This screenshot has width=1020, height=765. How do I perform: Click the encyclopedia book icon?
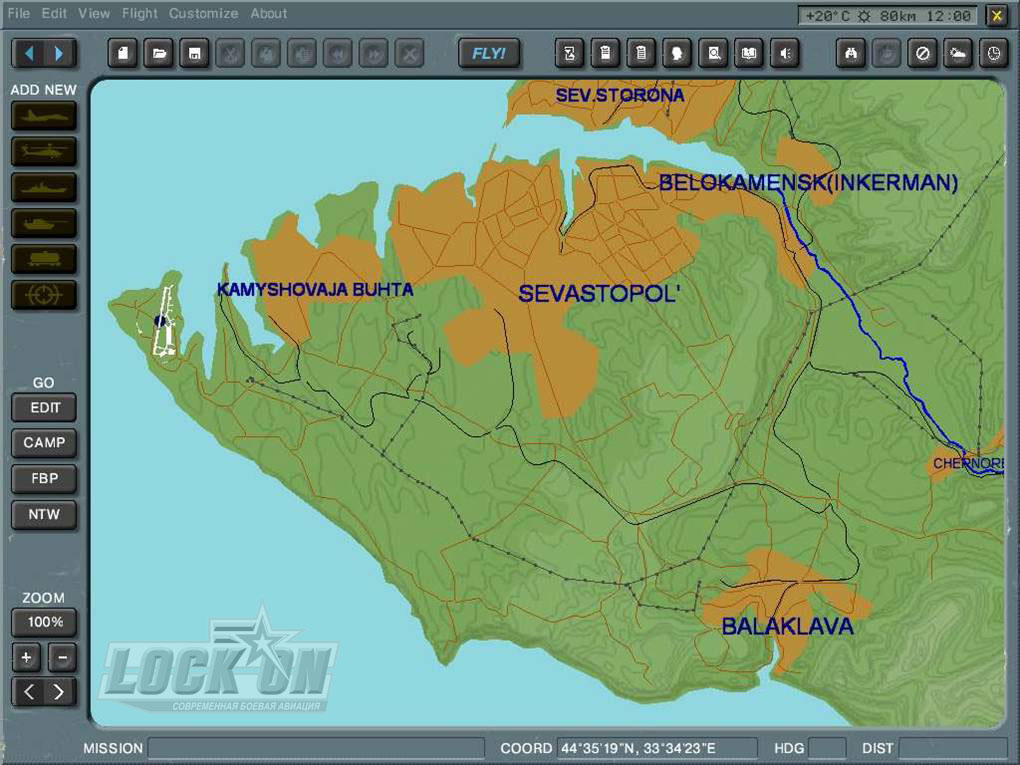749,53
